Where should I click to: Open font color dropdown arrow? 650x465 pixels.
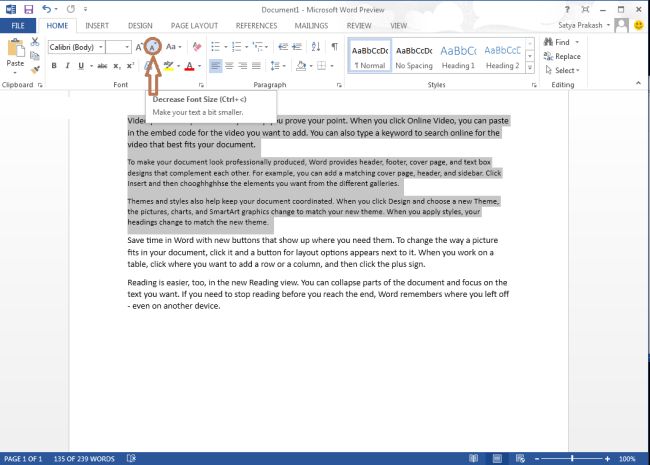pos(200,66)
